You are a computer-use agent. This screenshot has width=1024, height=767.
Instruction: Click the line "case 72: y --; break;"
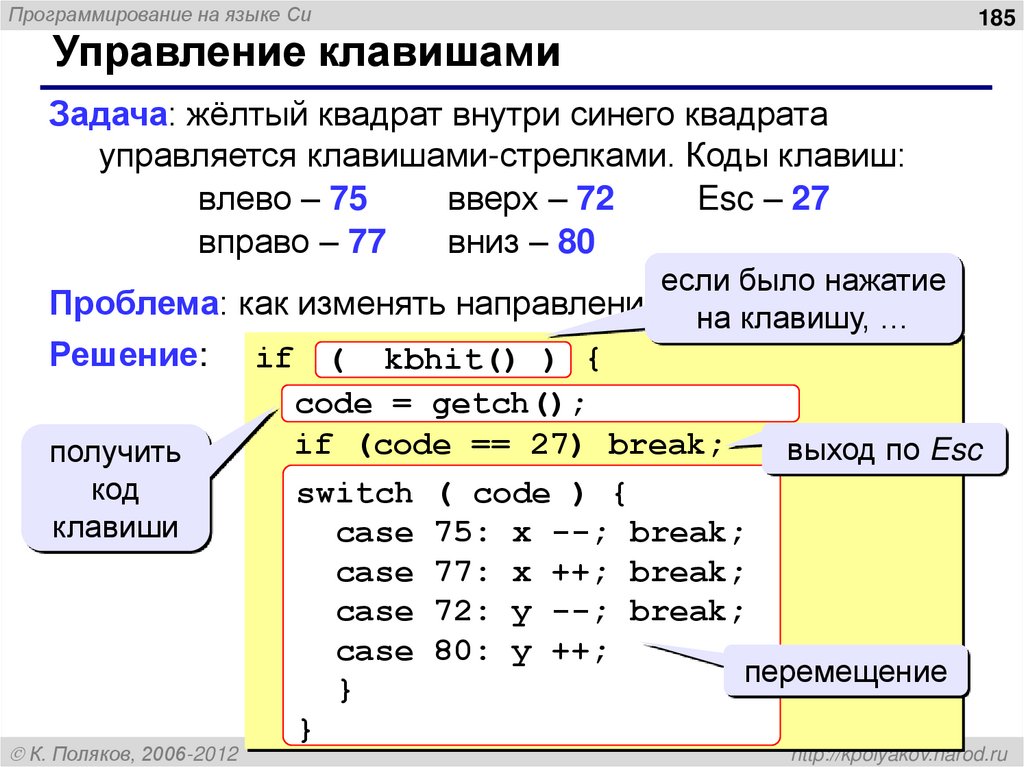[539, 612]
